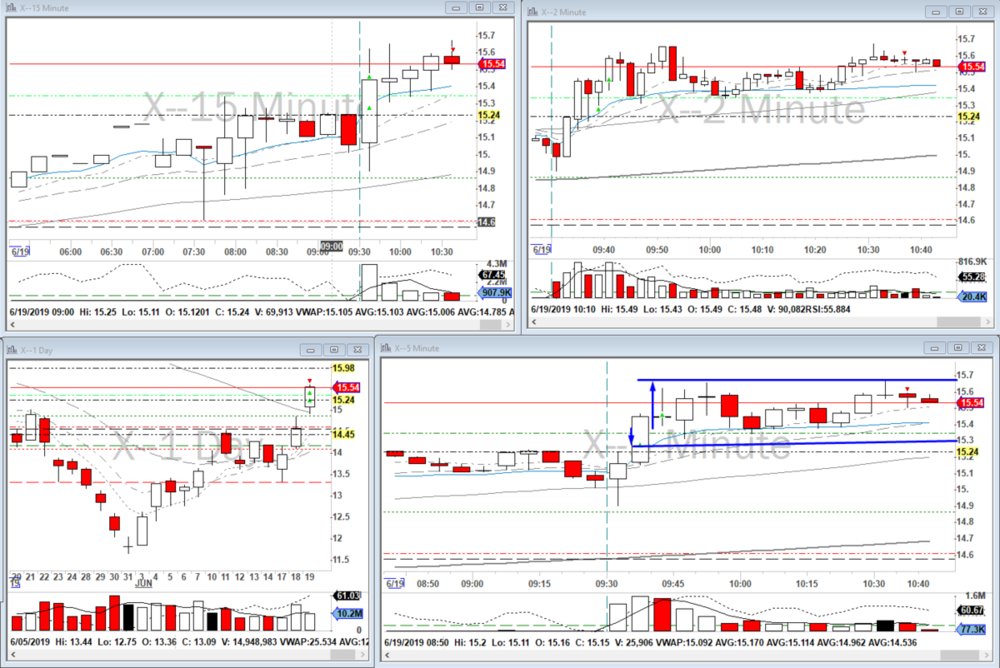The height and width of the screenshot is (668, 1000).
Task: Select the JUN month label on daily chart
Action: tap(143, 583)
